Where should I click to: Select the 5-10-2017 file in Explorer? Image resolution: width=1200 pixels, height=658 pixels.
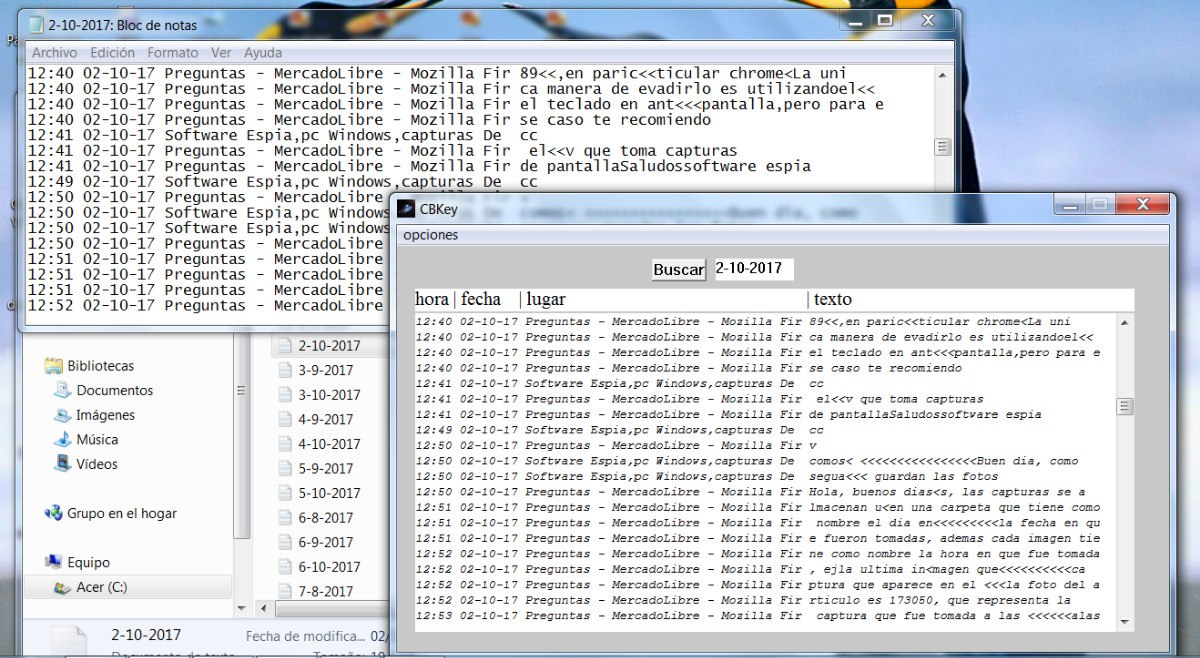(x=329, y=493)
